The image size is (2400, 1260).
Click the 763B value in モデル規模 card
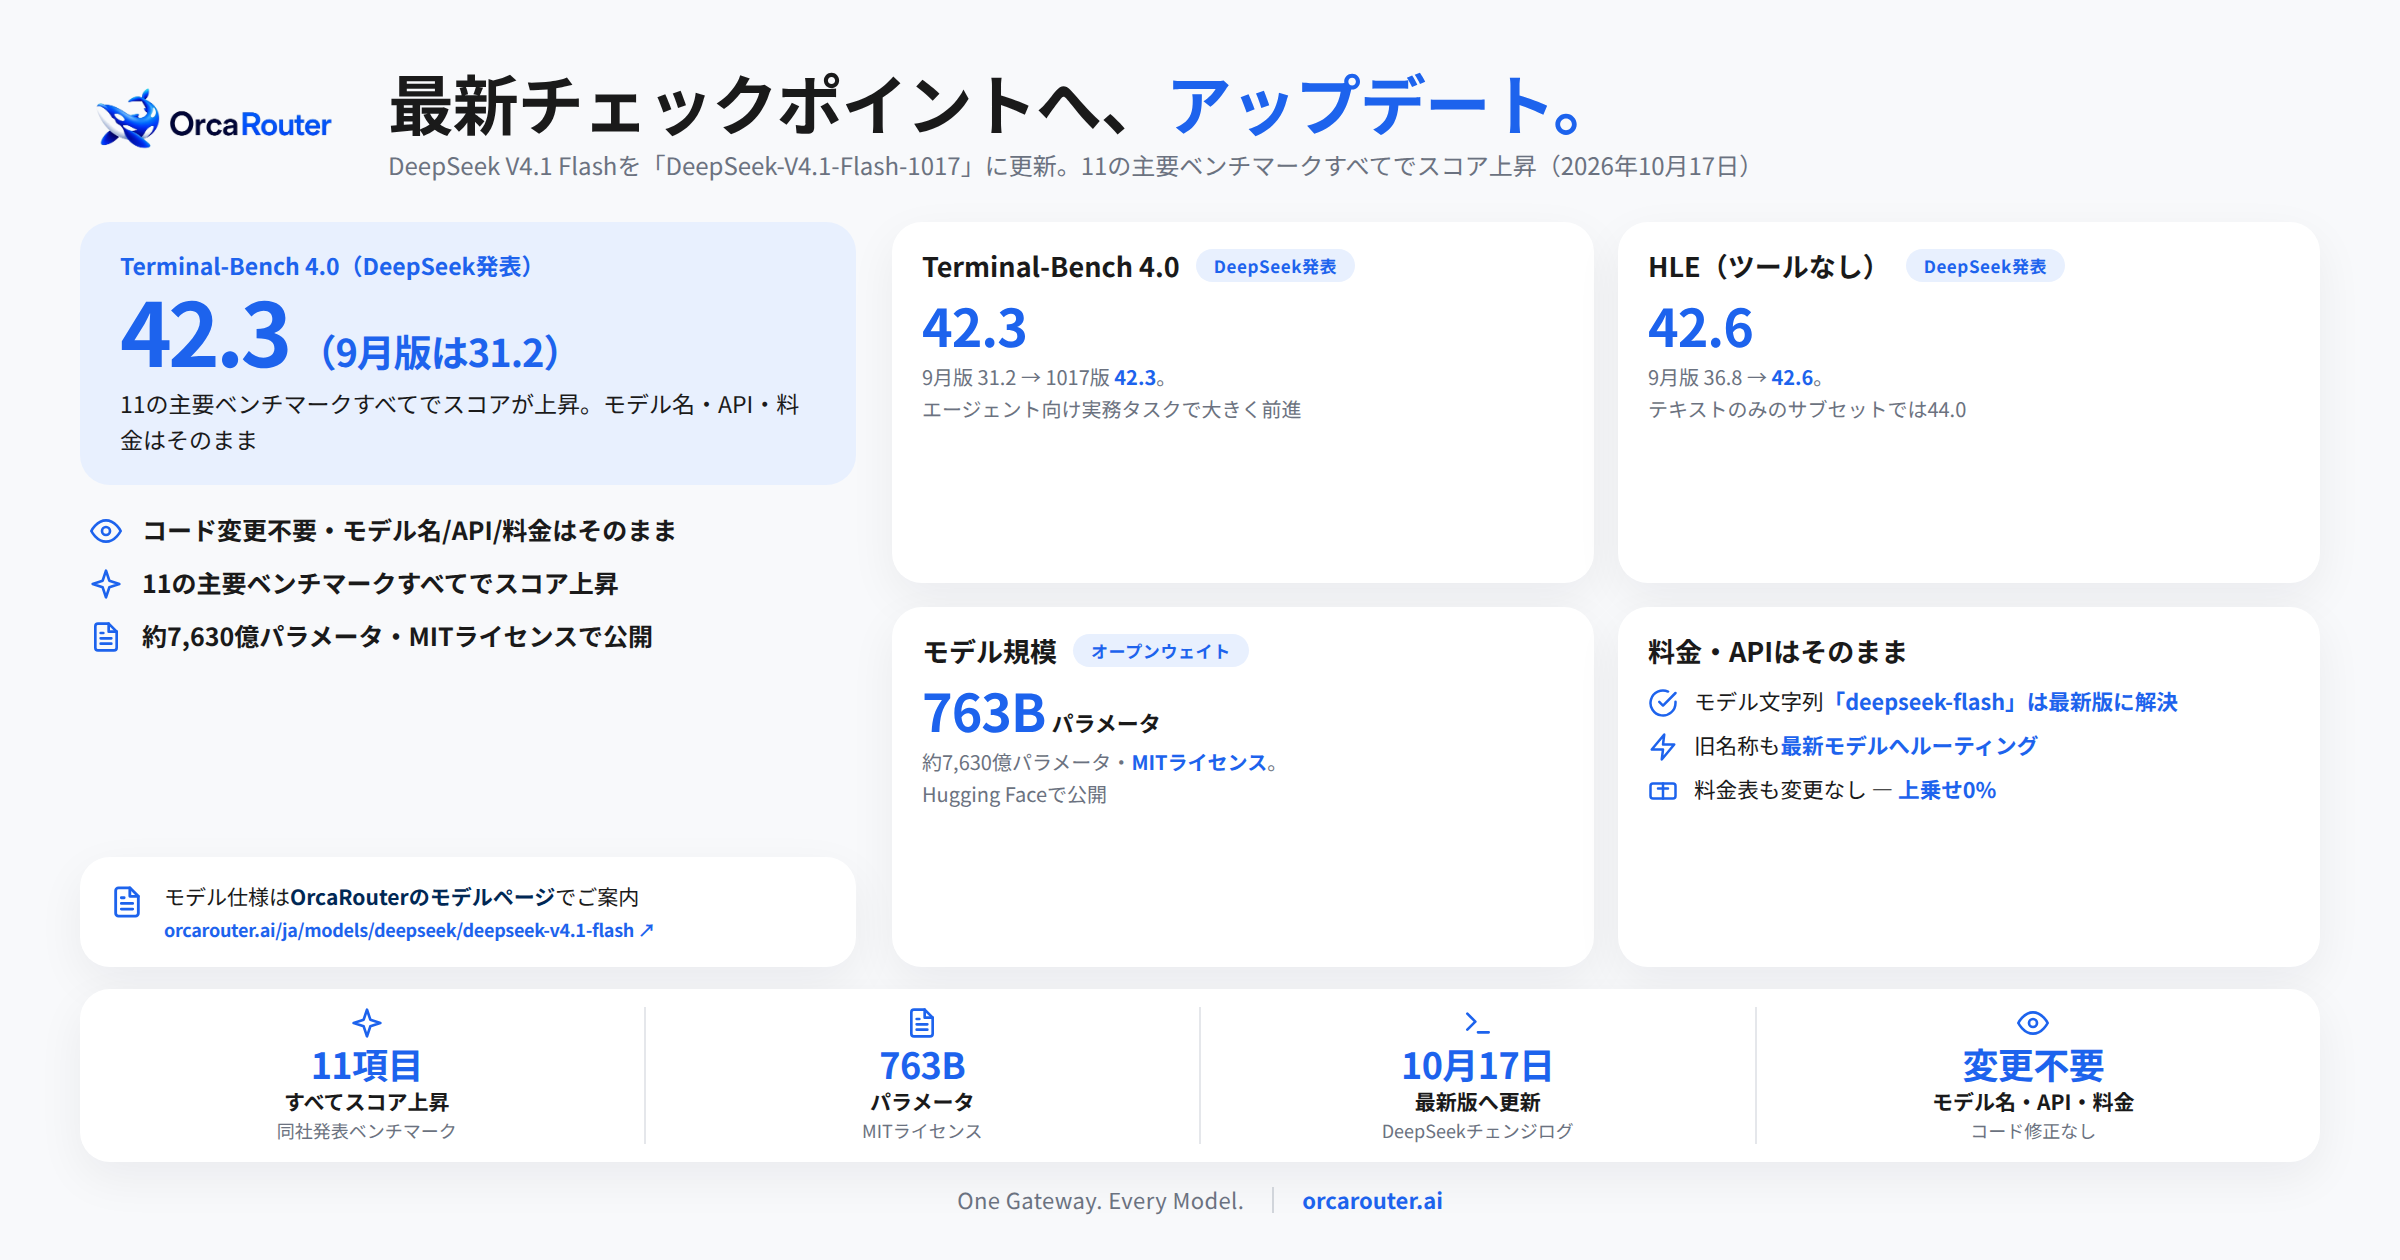pos(984,713)
